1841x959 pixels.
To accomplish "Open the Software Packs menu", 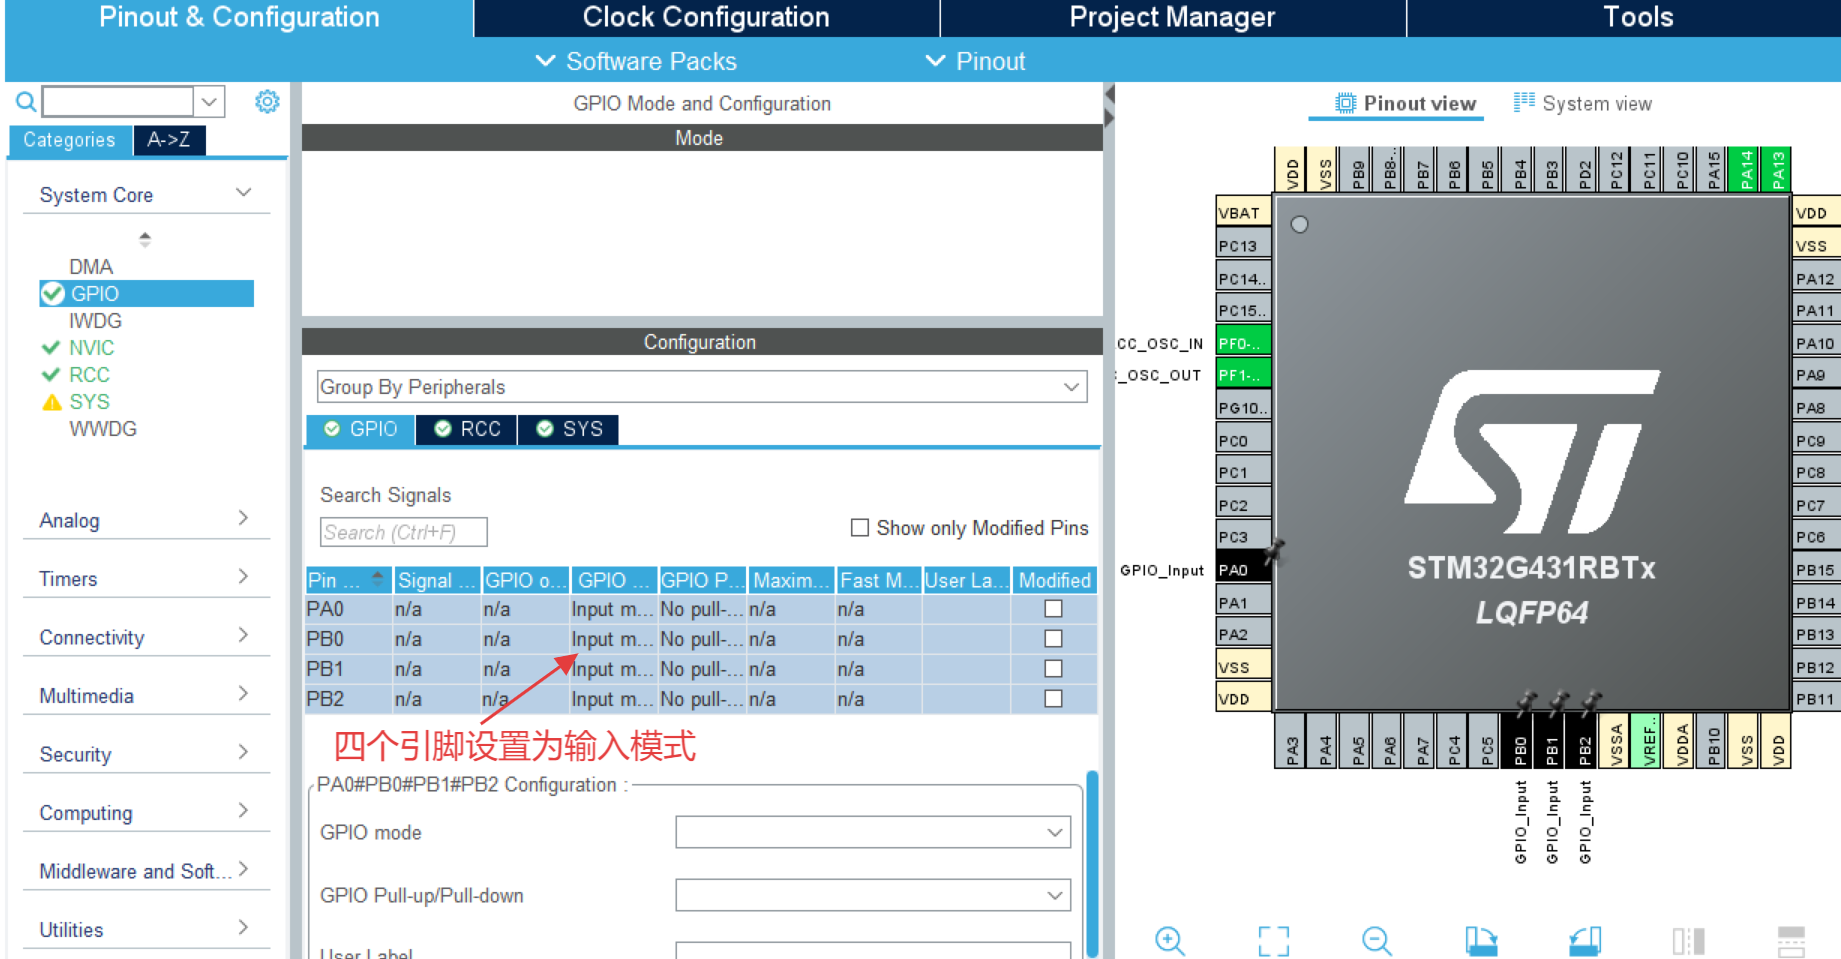I will point(636,61).
